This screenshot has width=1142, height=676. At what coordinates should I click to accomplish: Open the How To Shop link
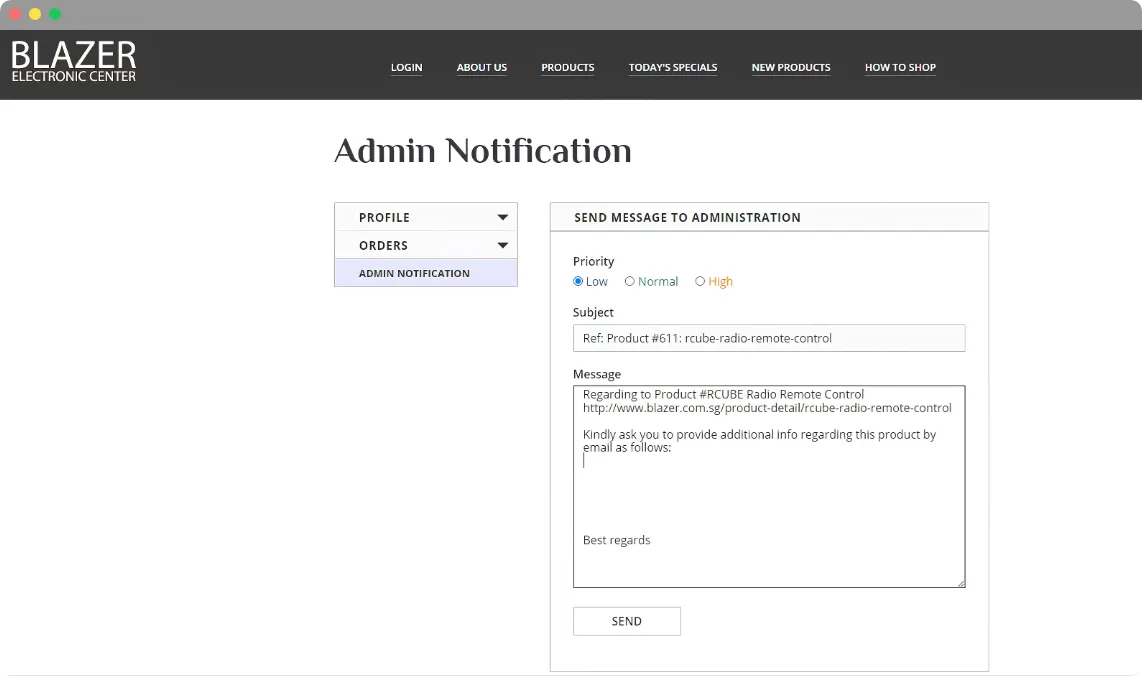[900, 67]
